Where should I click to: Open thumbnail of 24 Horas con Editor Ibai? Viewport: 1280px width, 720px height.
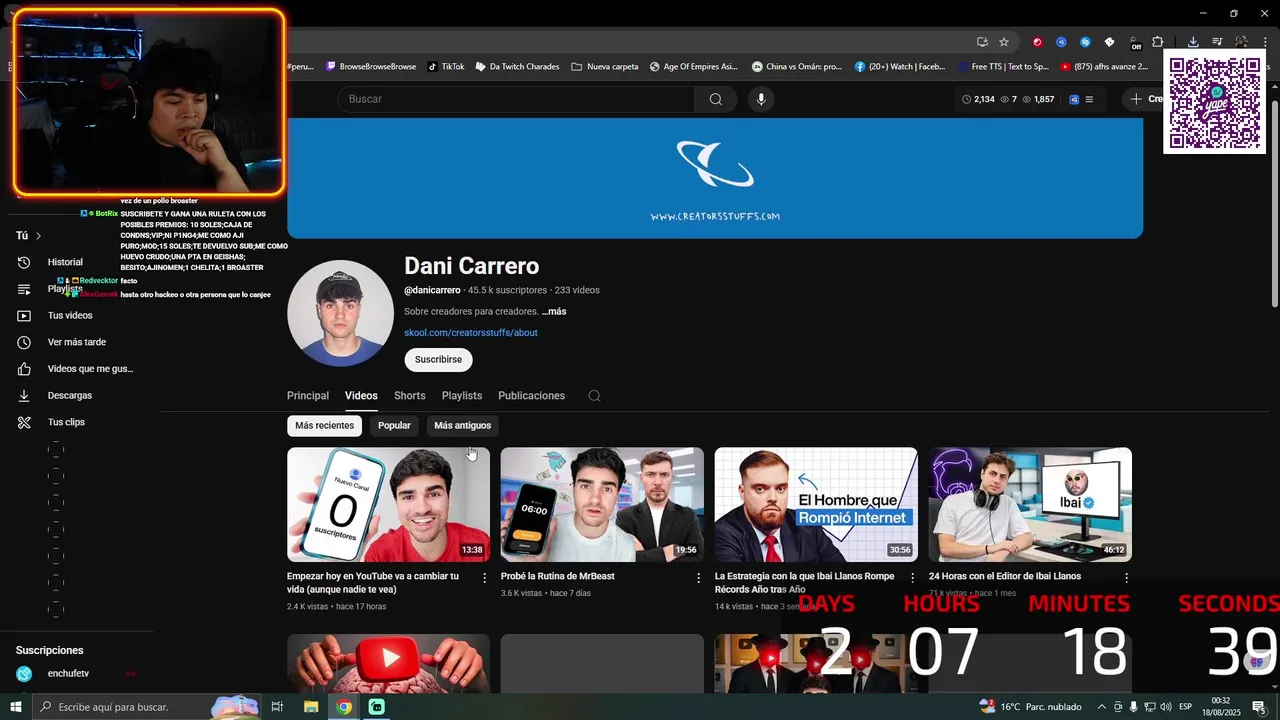click(1030, 505)
